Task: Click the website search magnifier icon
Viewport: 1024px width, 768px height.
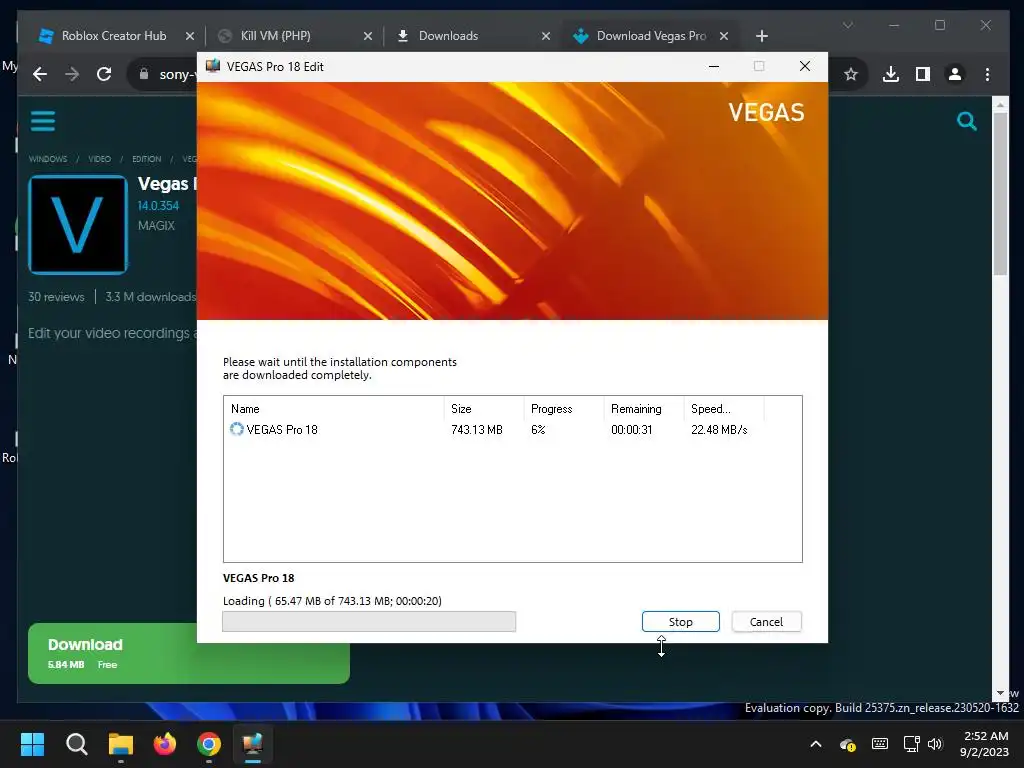Action: point(967,121)
